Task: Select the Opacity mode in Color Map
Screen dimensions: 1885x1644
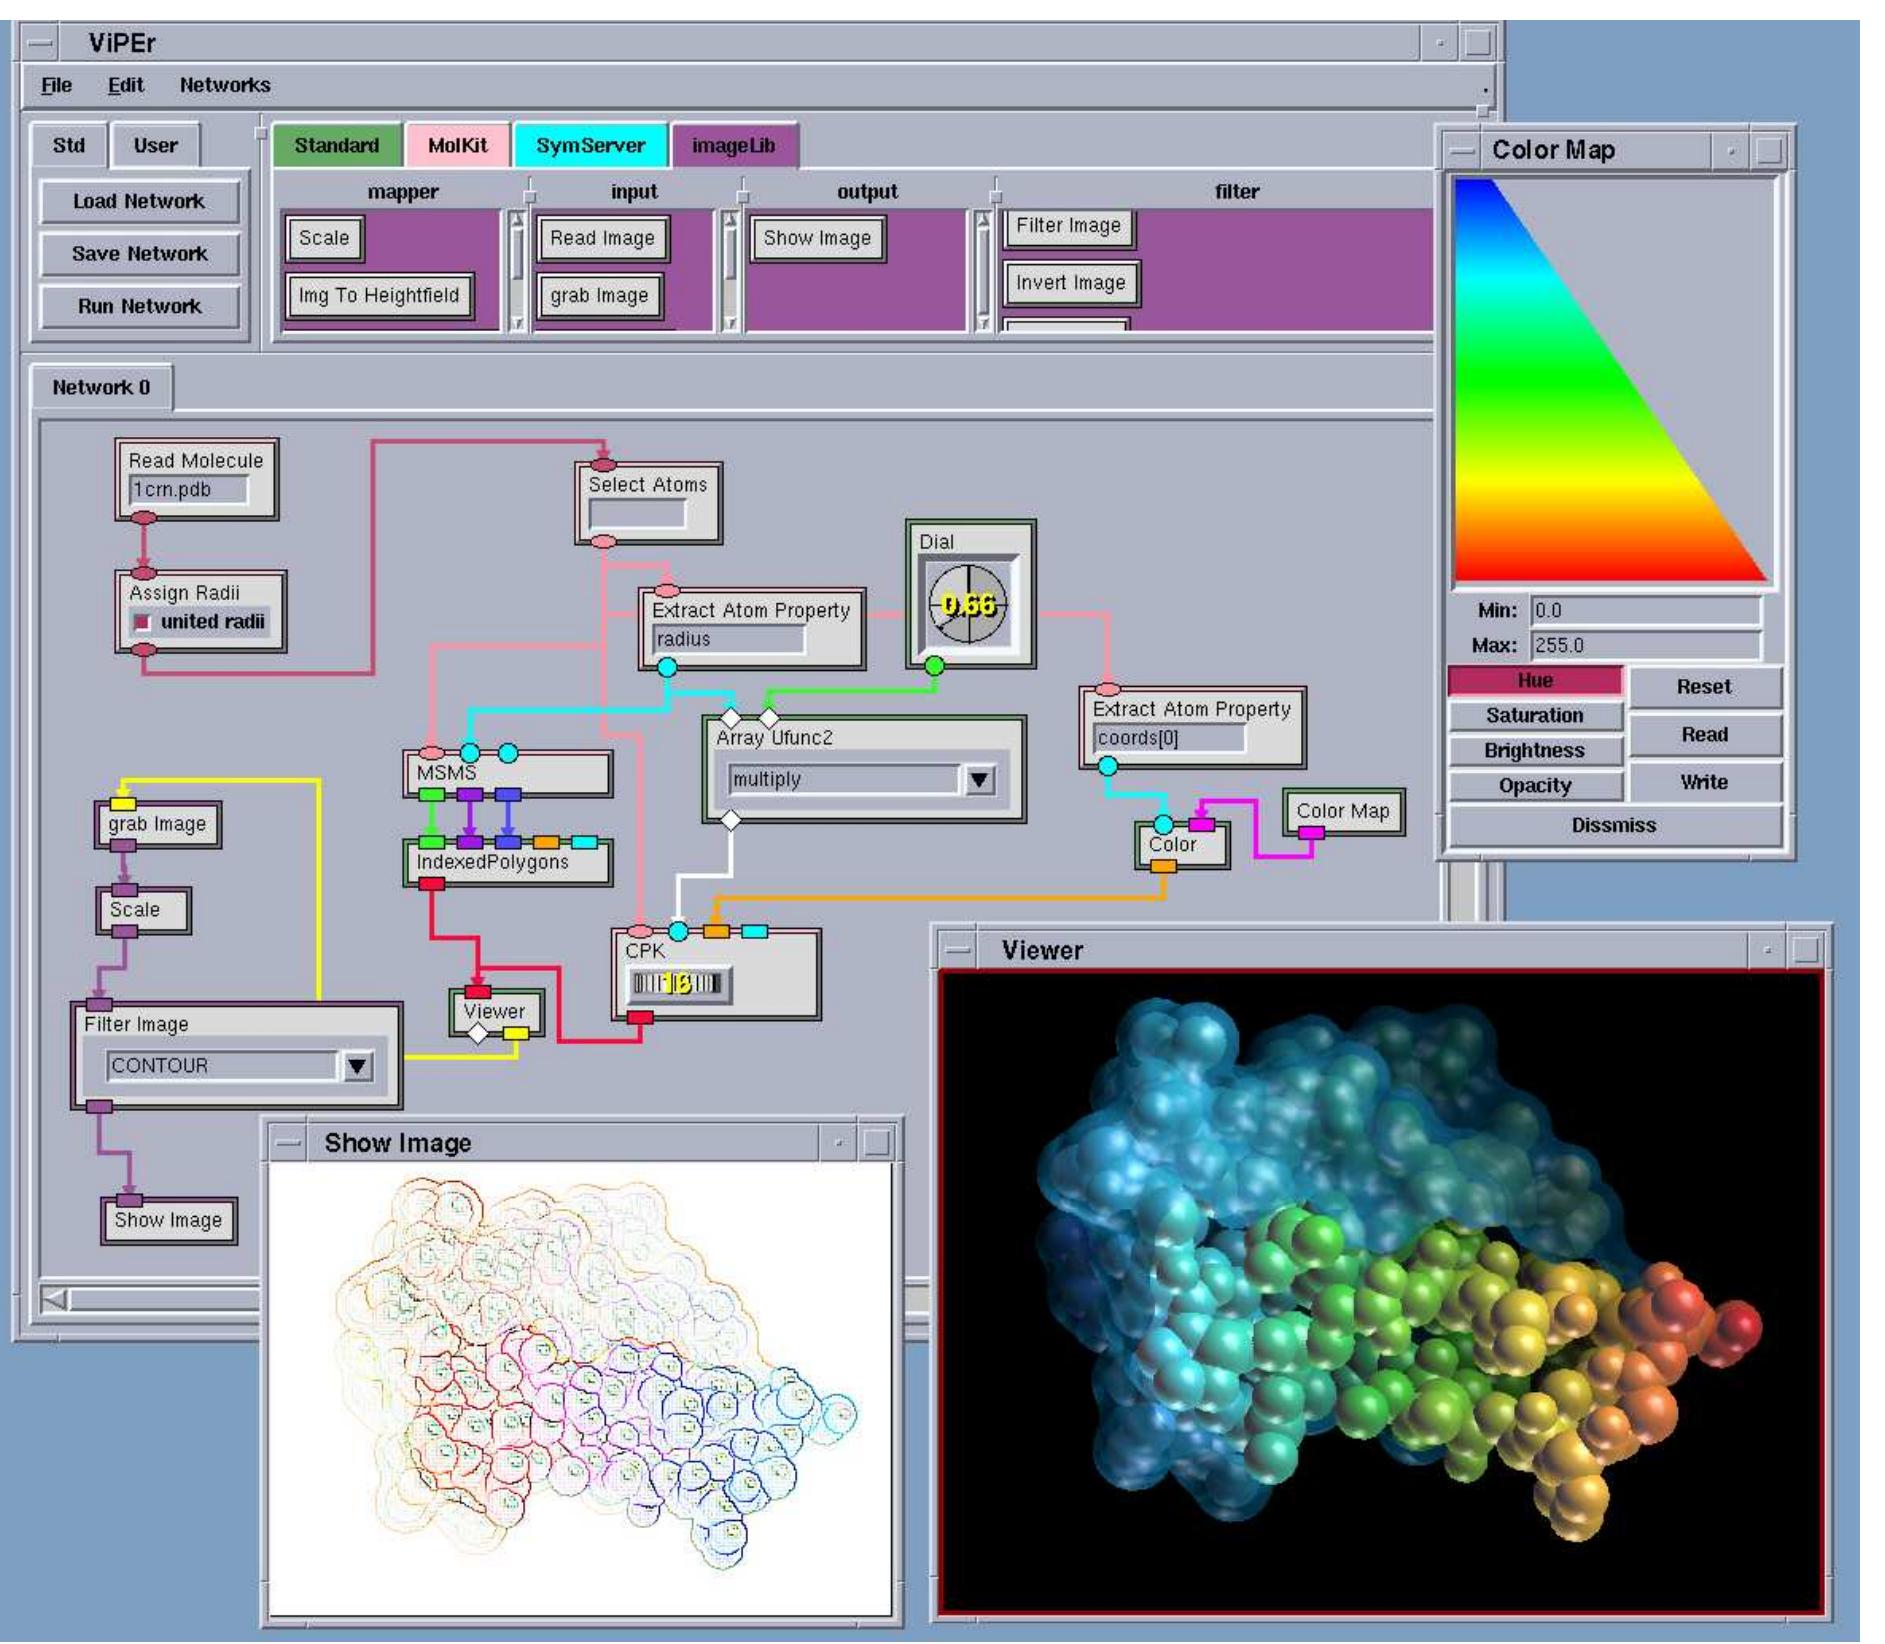Action: tap(1534, 786)
